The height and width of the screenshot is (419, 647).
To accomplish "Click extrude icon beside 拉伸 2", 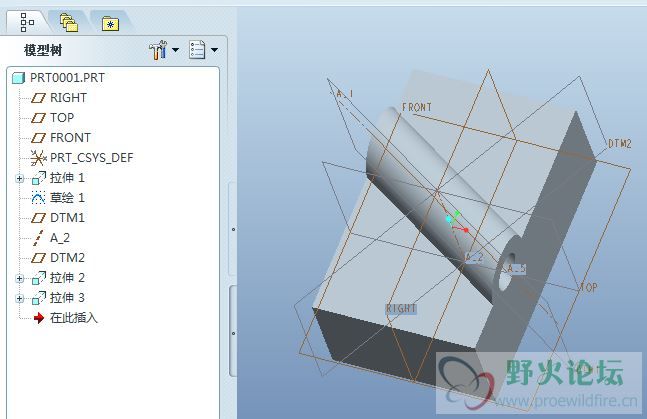I will tap(39, 278).
